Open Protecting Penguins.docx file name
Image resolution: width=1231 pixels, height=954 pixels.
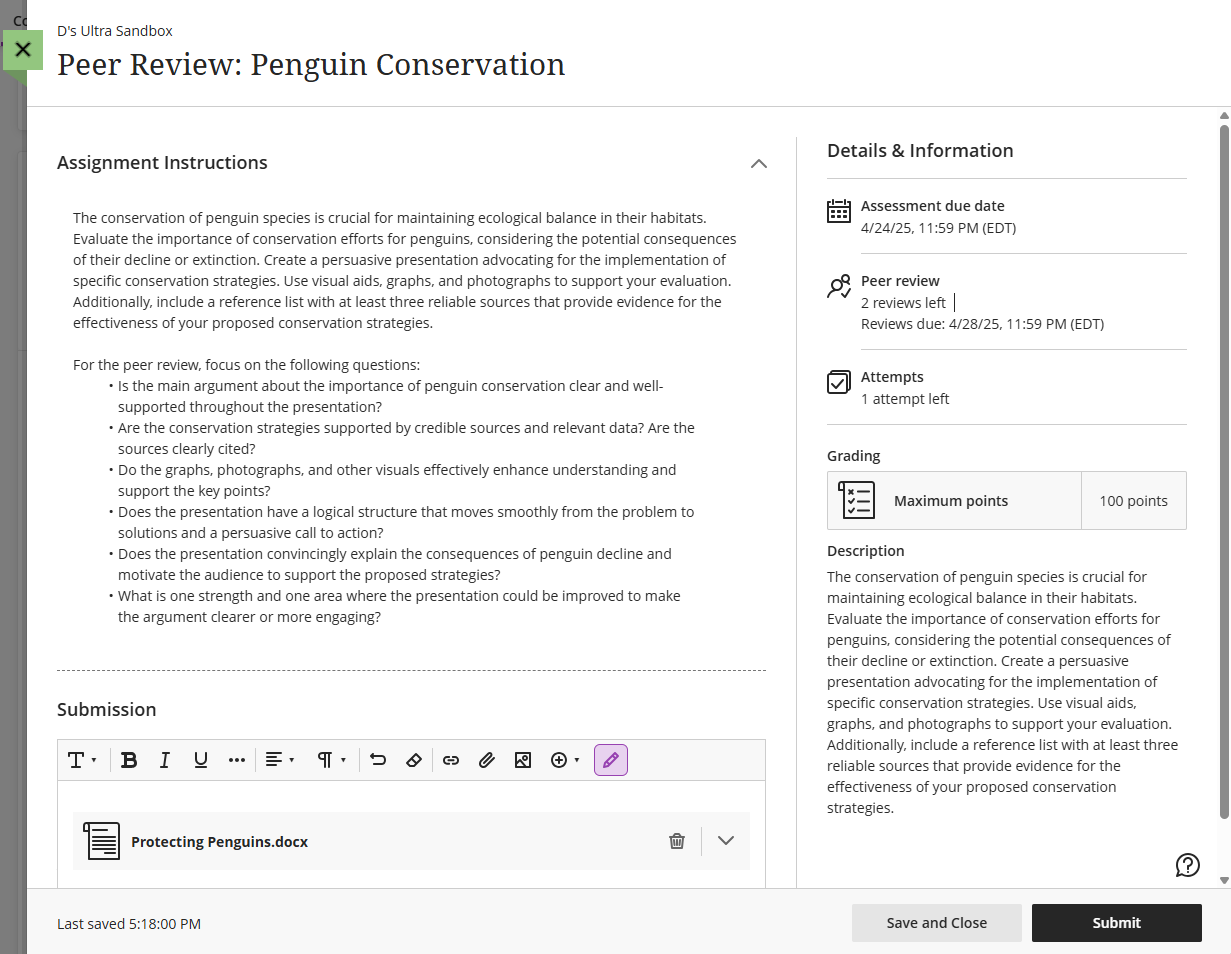pyautogui.click(x=219, y=842)
